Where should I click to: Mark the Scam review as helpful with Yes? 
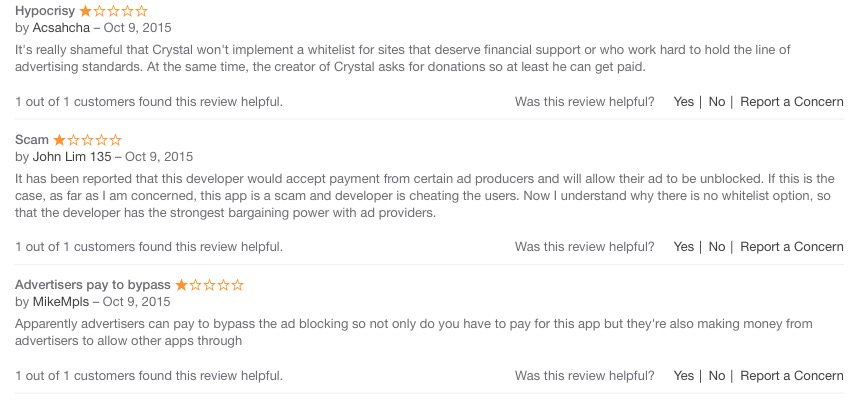684,247
